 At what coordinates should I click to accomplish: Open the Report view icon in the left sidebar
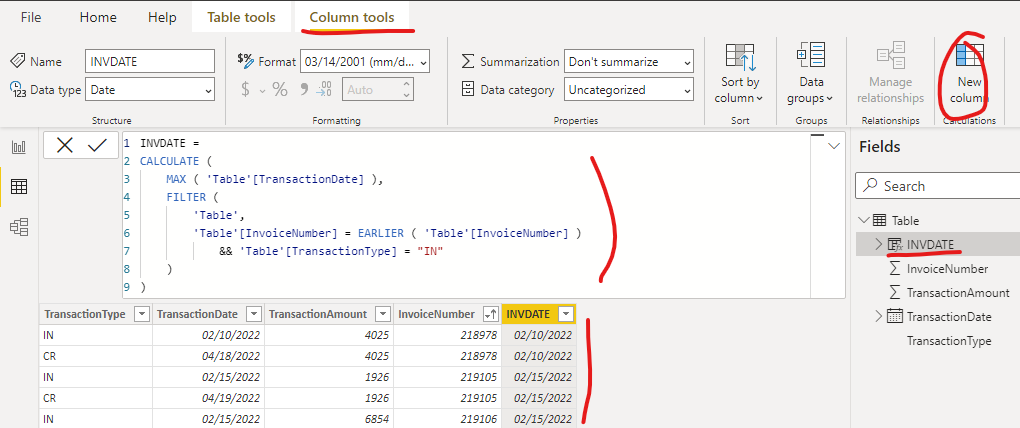(19, 147)
